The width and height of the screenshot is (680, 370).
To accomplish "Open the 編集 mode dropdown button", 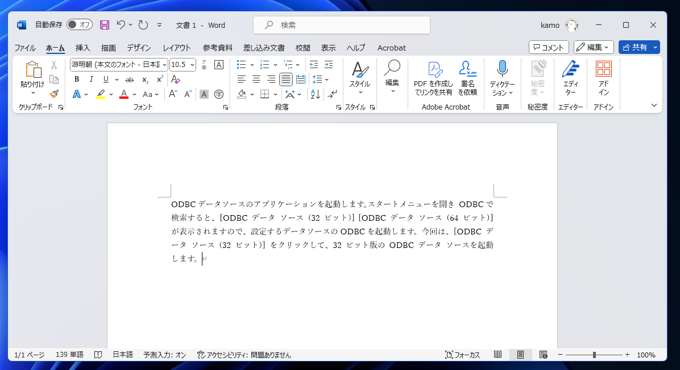I will coord(593,47).
